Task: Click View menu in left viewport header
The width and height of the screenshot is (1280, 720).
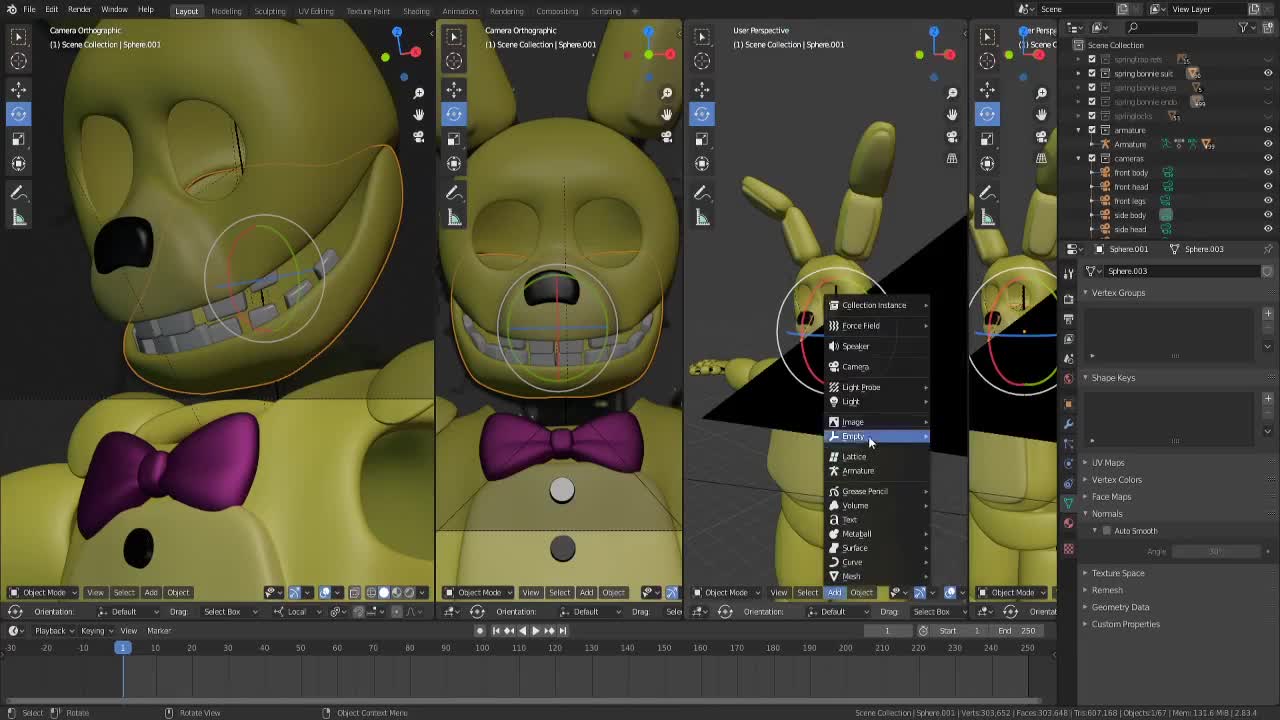Action: [95, 592]
